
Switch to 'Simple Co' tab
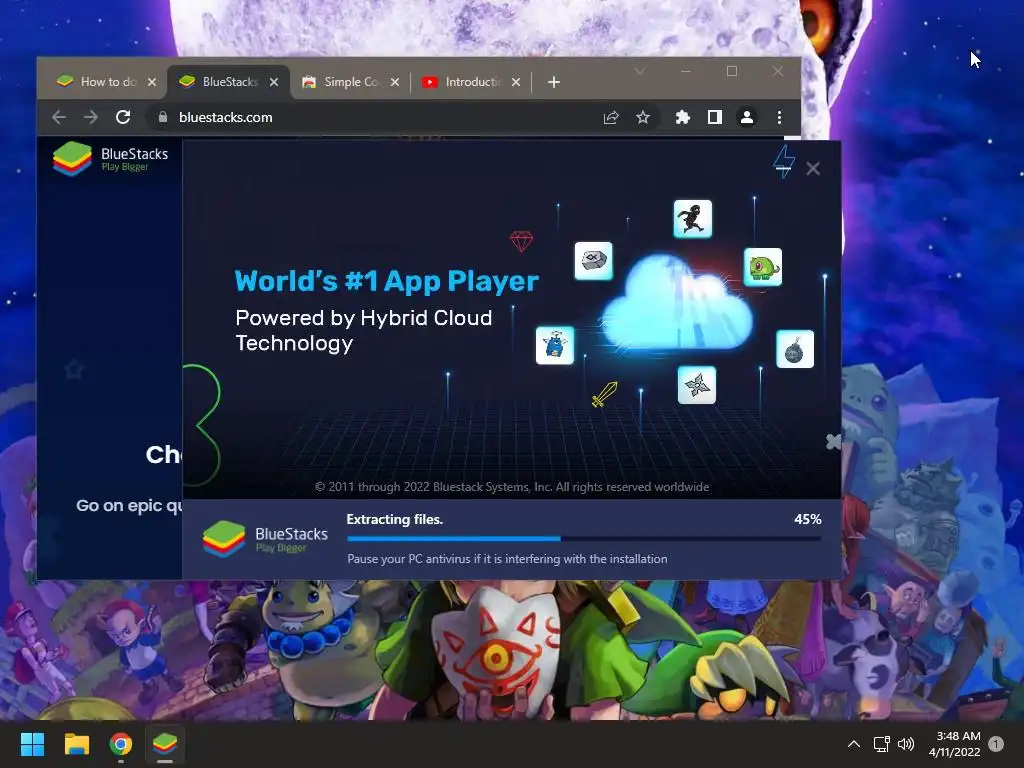pos(351,82)
